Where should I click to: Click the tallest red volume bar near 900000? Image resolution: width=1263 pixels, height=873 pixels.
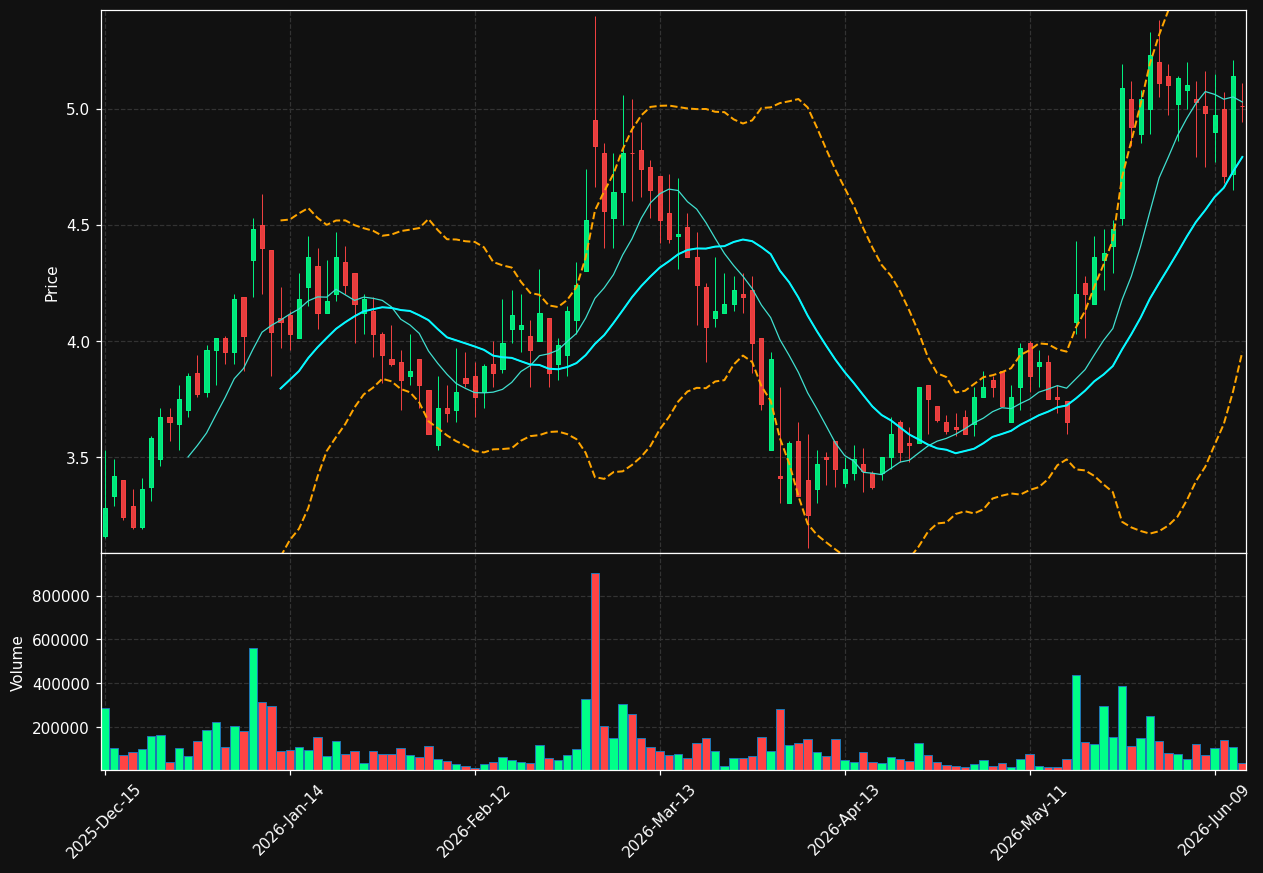click(x=595, y=671)
